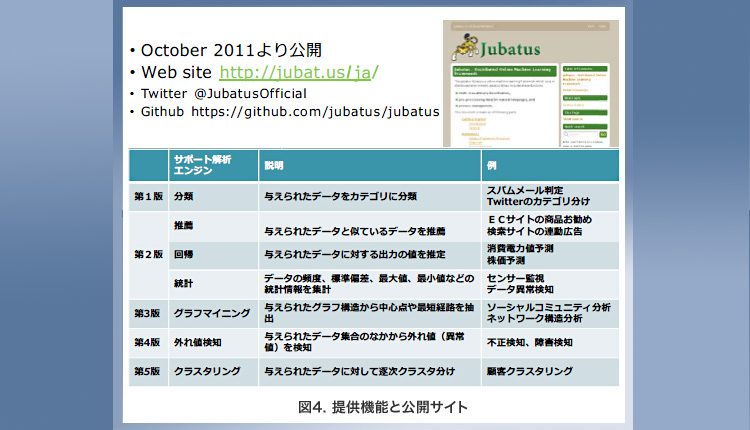Click the '回帰' engine cell

(213, 255)
